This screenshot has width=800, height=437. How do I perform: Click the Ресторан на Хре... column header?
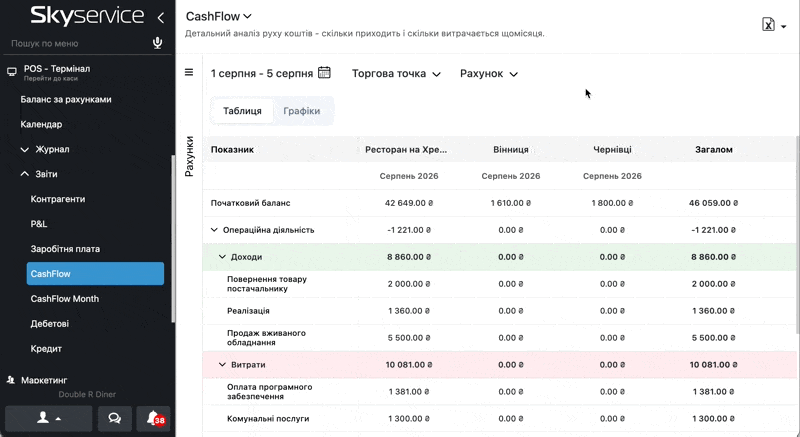[406, 149]
